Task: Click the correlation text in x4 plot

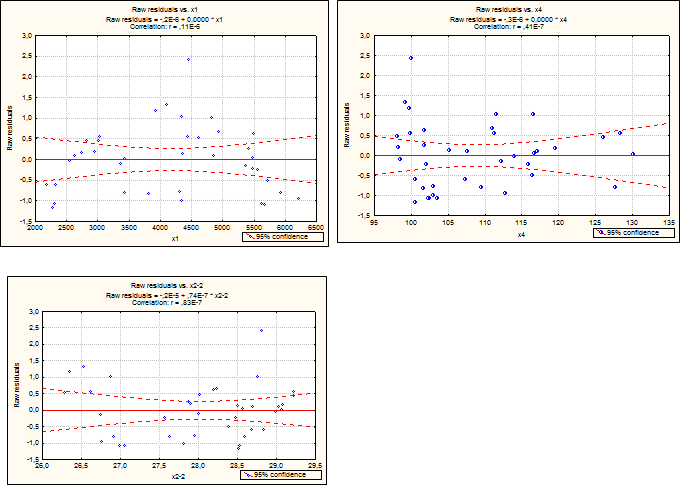Action: pyautogui.click(x=510, y=27)
